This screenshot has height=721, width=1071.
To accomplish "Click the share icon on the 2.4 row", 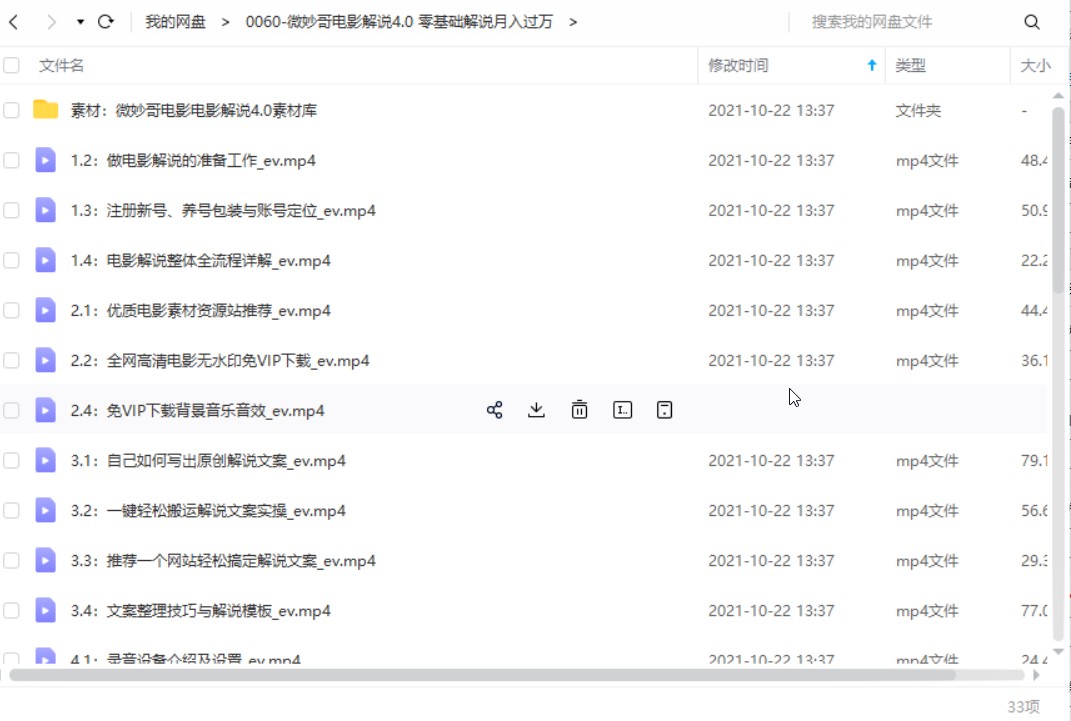I will (x=494, y=410).
